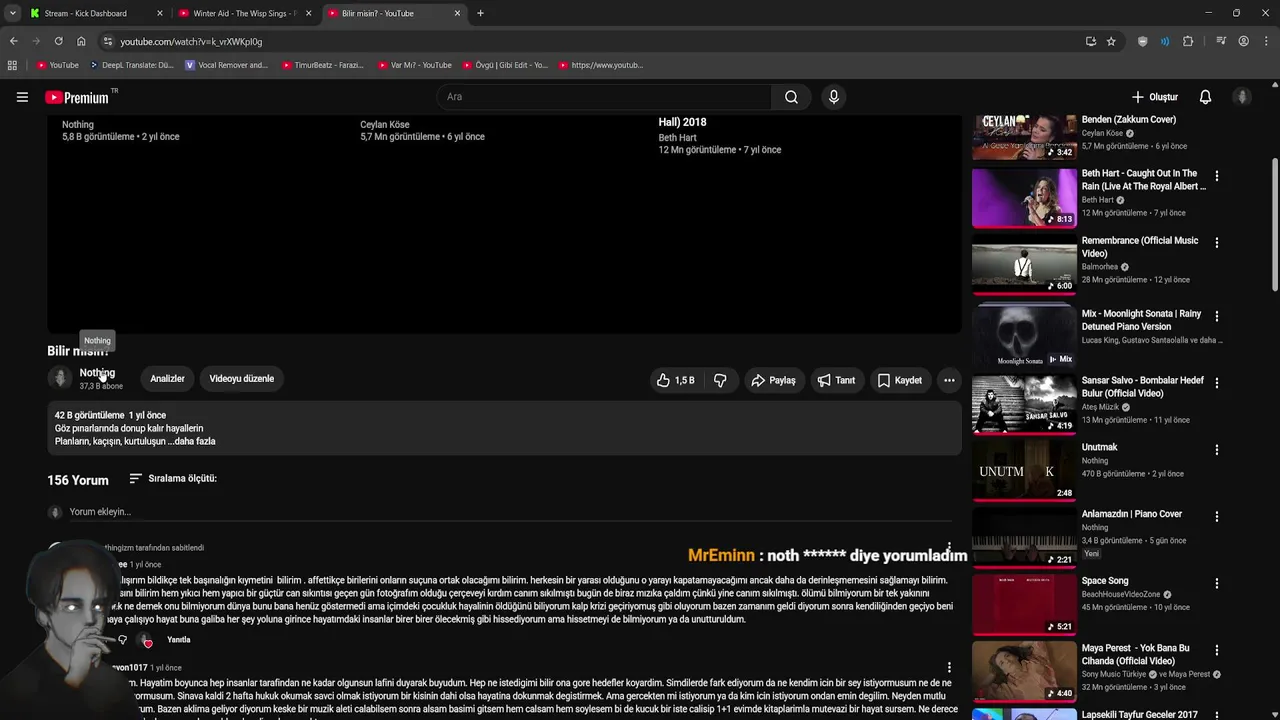1280x720 pixels.
Task: Open options for the Beth Hart video
Action: click(x=1217, y=176)
